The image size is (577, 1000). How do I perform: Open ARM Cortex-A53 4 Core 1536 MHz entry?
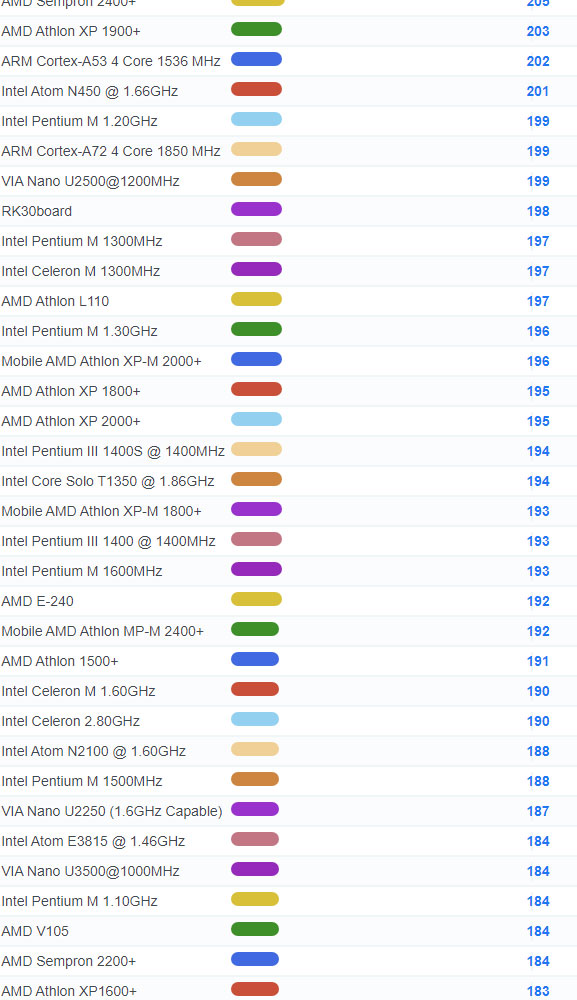click(x=111, y=61)
